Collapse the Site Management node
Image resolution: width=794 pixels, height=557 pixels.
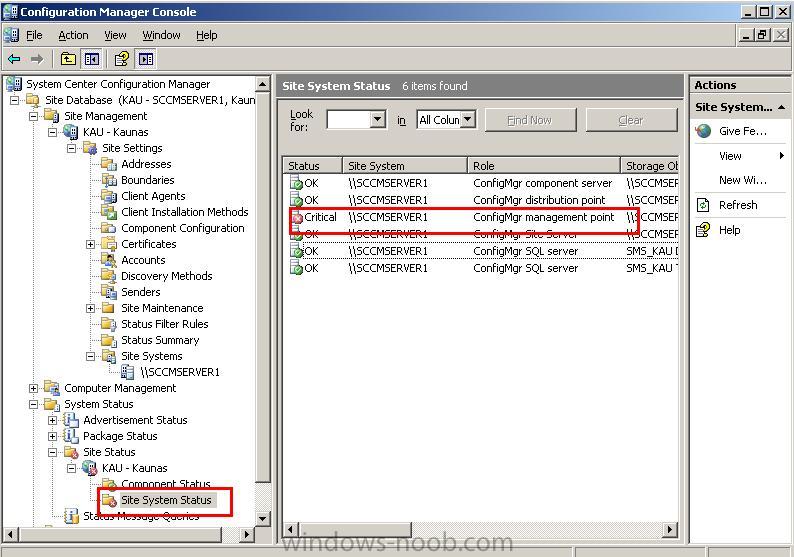[x=33, y=116]
